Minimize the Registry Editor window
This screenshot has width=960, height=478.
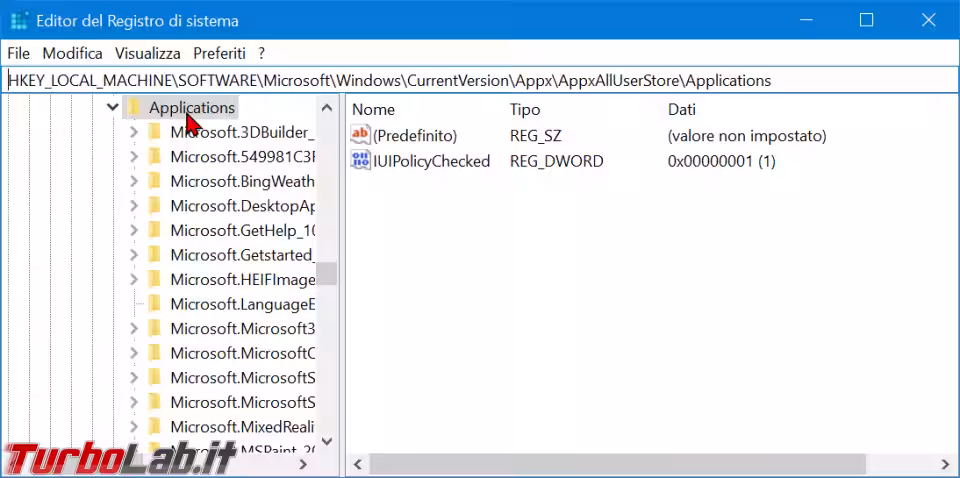(x=805, y=20)
